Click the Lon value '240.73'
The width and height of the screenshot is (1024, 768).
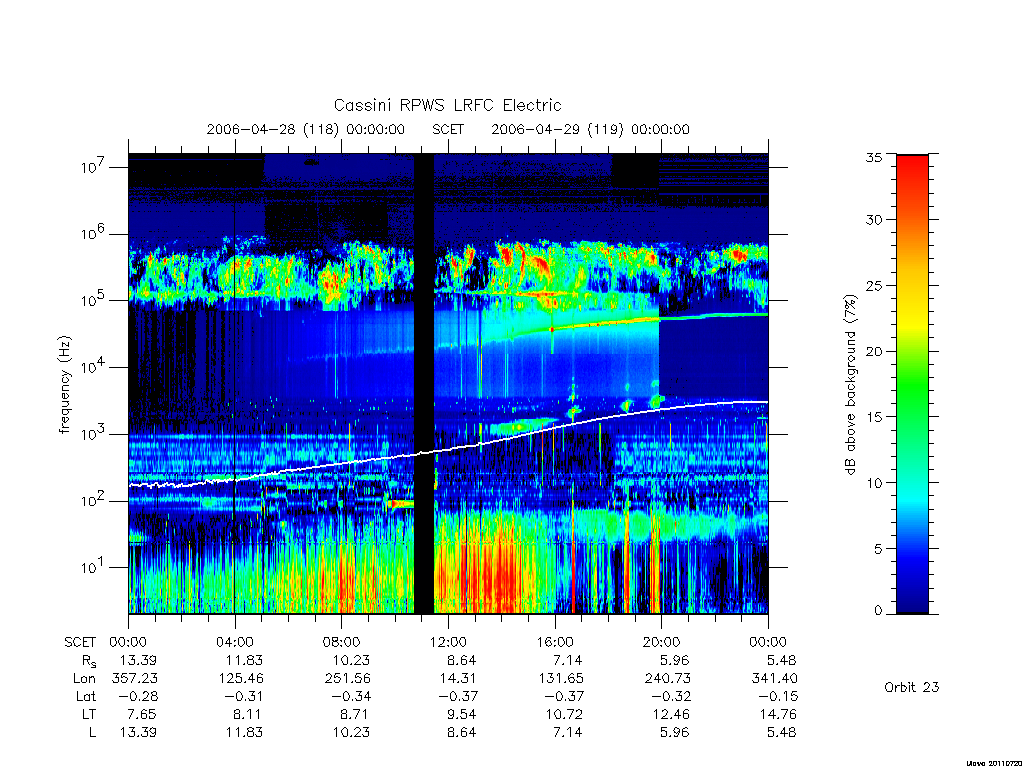coord(667,679)
